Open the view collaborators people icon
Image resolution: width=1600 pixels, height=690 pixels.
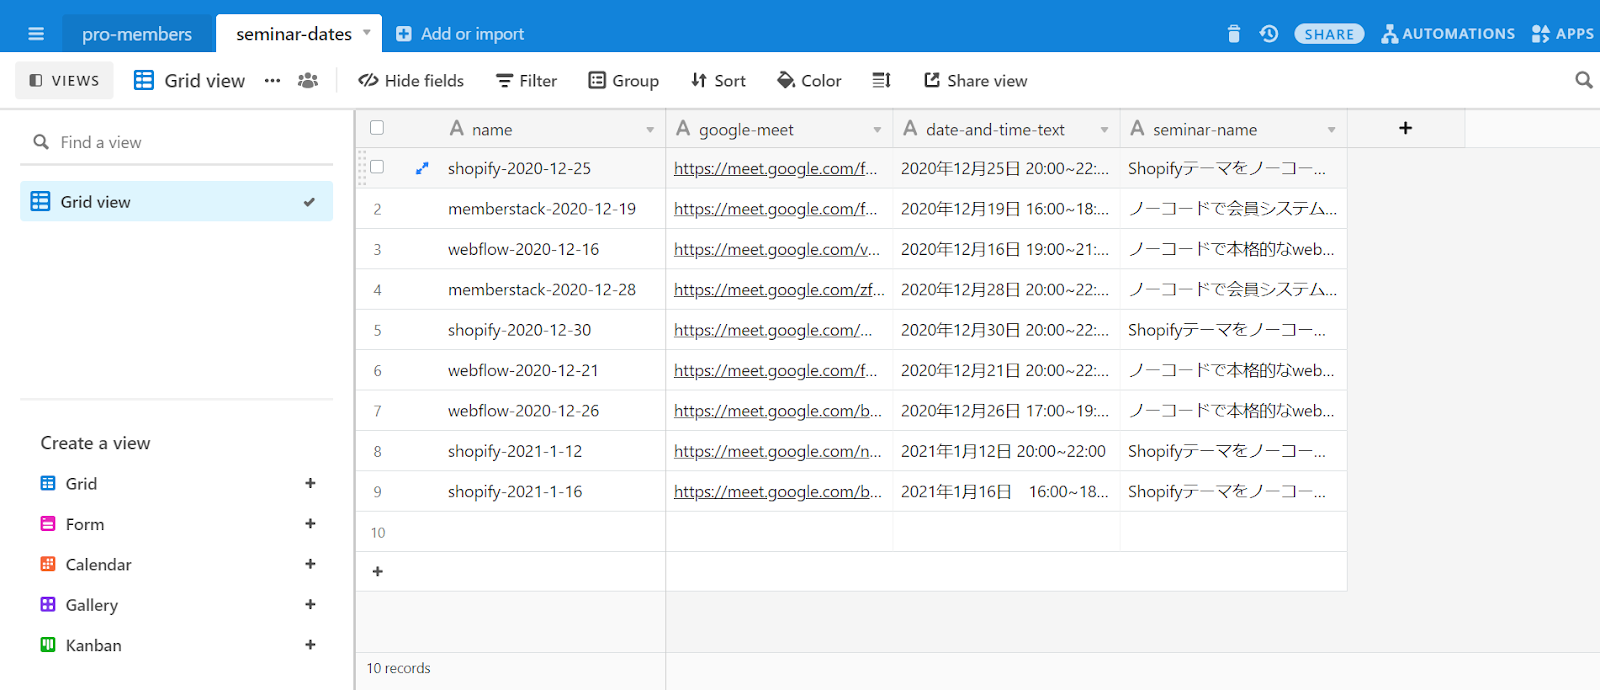click(308, 80)
